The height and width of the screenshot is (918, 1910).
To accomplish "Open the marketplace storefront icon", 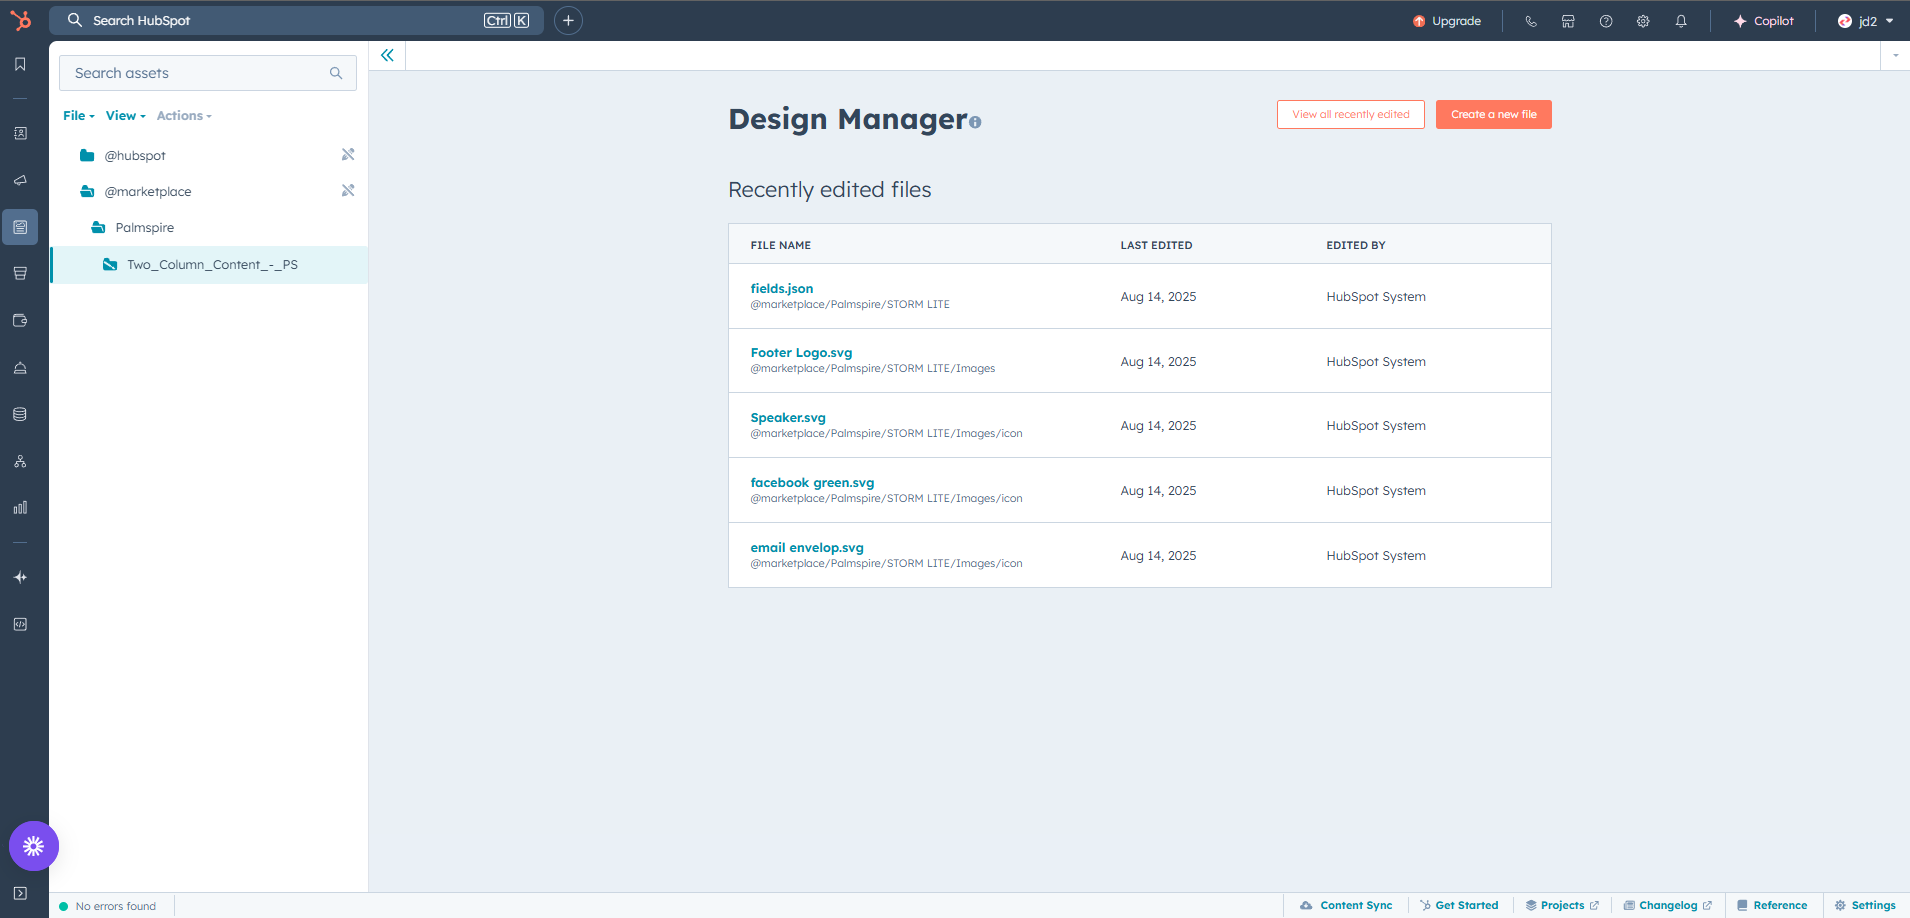I will pyautogui.click(x=1568, y=21).
